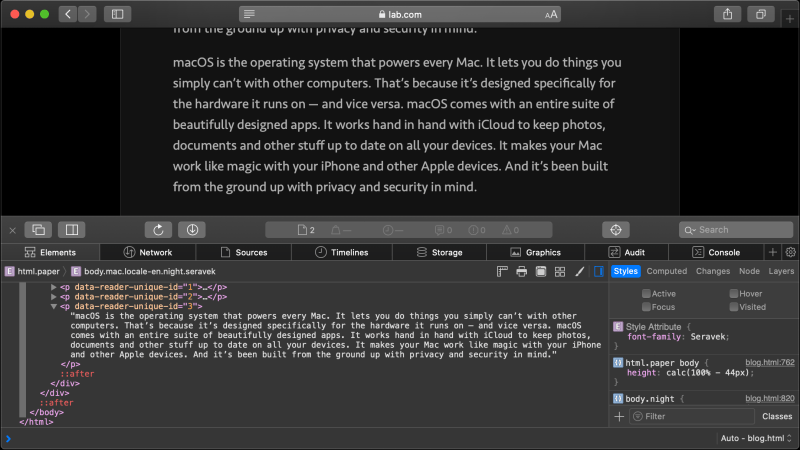Select the Node sidebar tab
This screenshot has width=800, height=450.
[749, 271]
